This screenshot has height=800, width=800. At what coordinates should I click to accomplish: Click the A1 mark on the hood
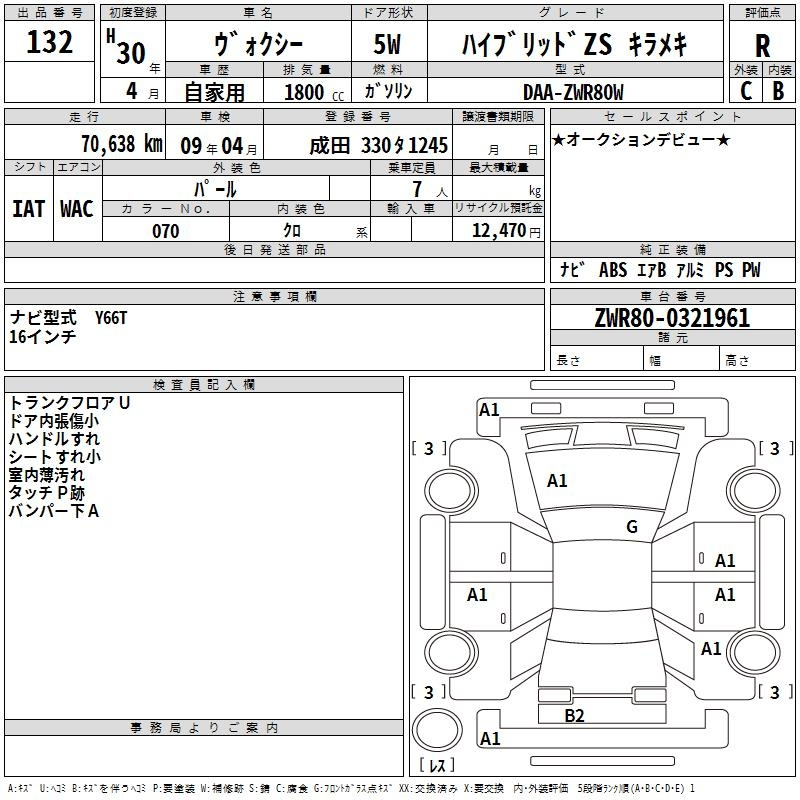pos(557,481)
